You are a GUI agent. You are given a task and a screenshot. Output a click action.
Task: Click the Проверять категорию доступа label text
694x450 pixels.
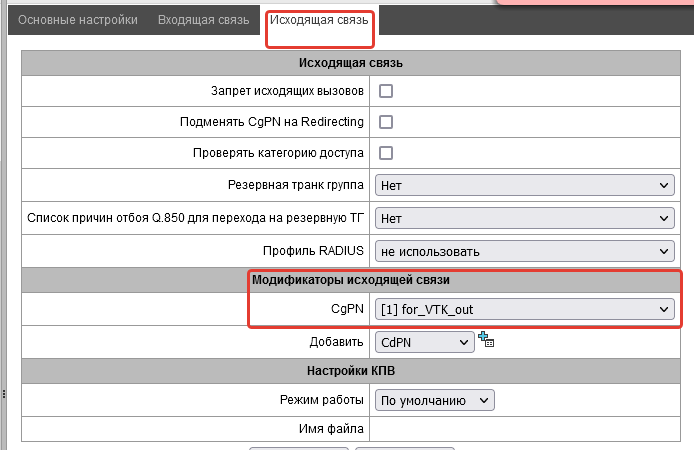point(278,153)
